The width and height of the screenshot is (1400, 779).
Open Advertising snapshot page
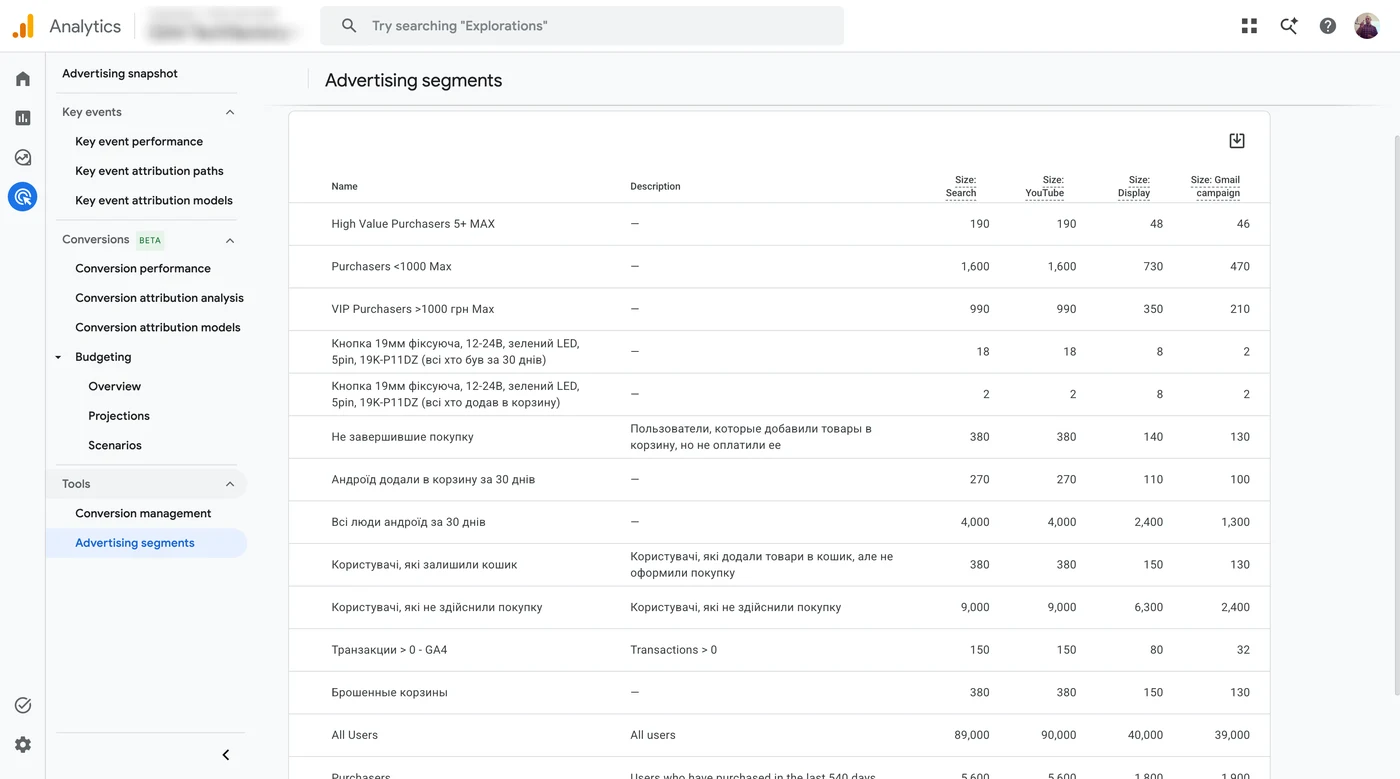[x=120, y=73]
